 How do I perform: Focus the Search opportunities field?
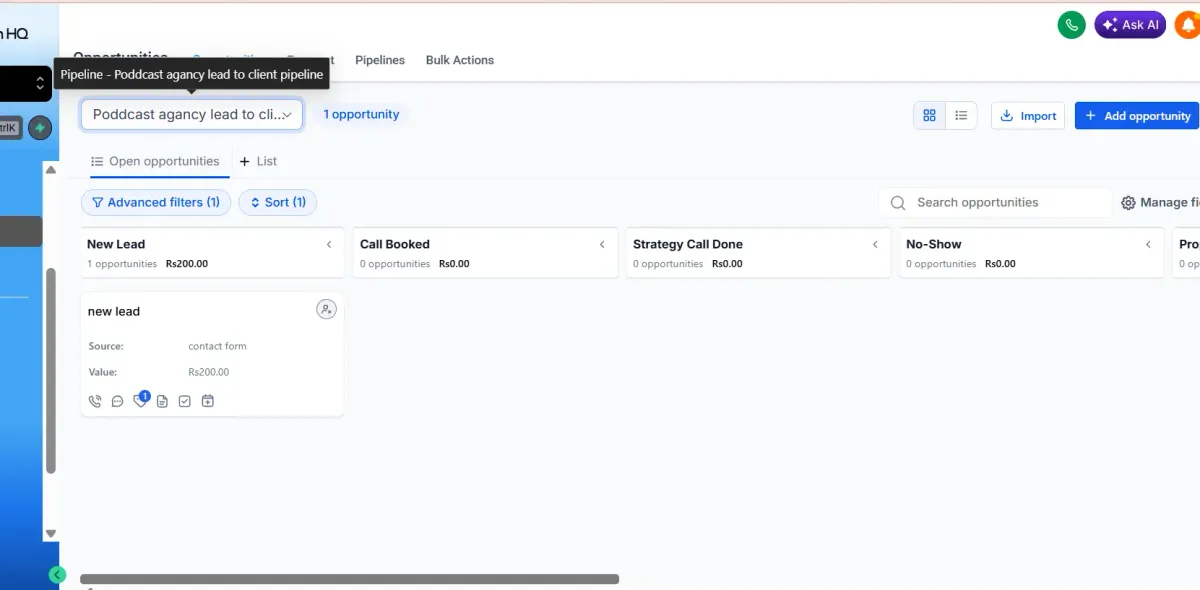click(995, 202)
